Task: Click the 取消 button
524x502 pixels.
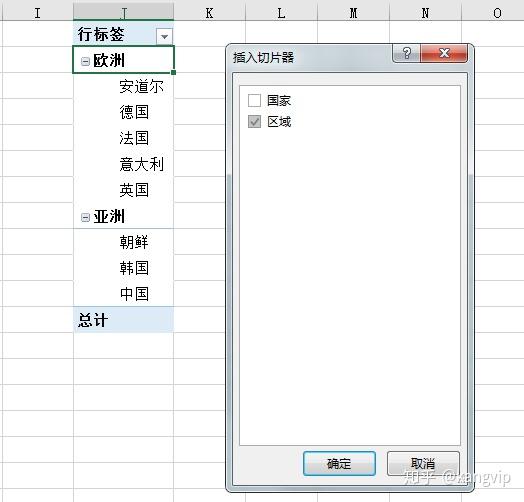Action: click(423, 464)
